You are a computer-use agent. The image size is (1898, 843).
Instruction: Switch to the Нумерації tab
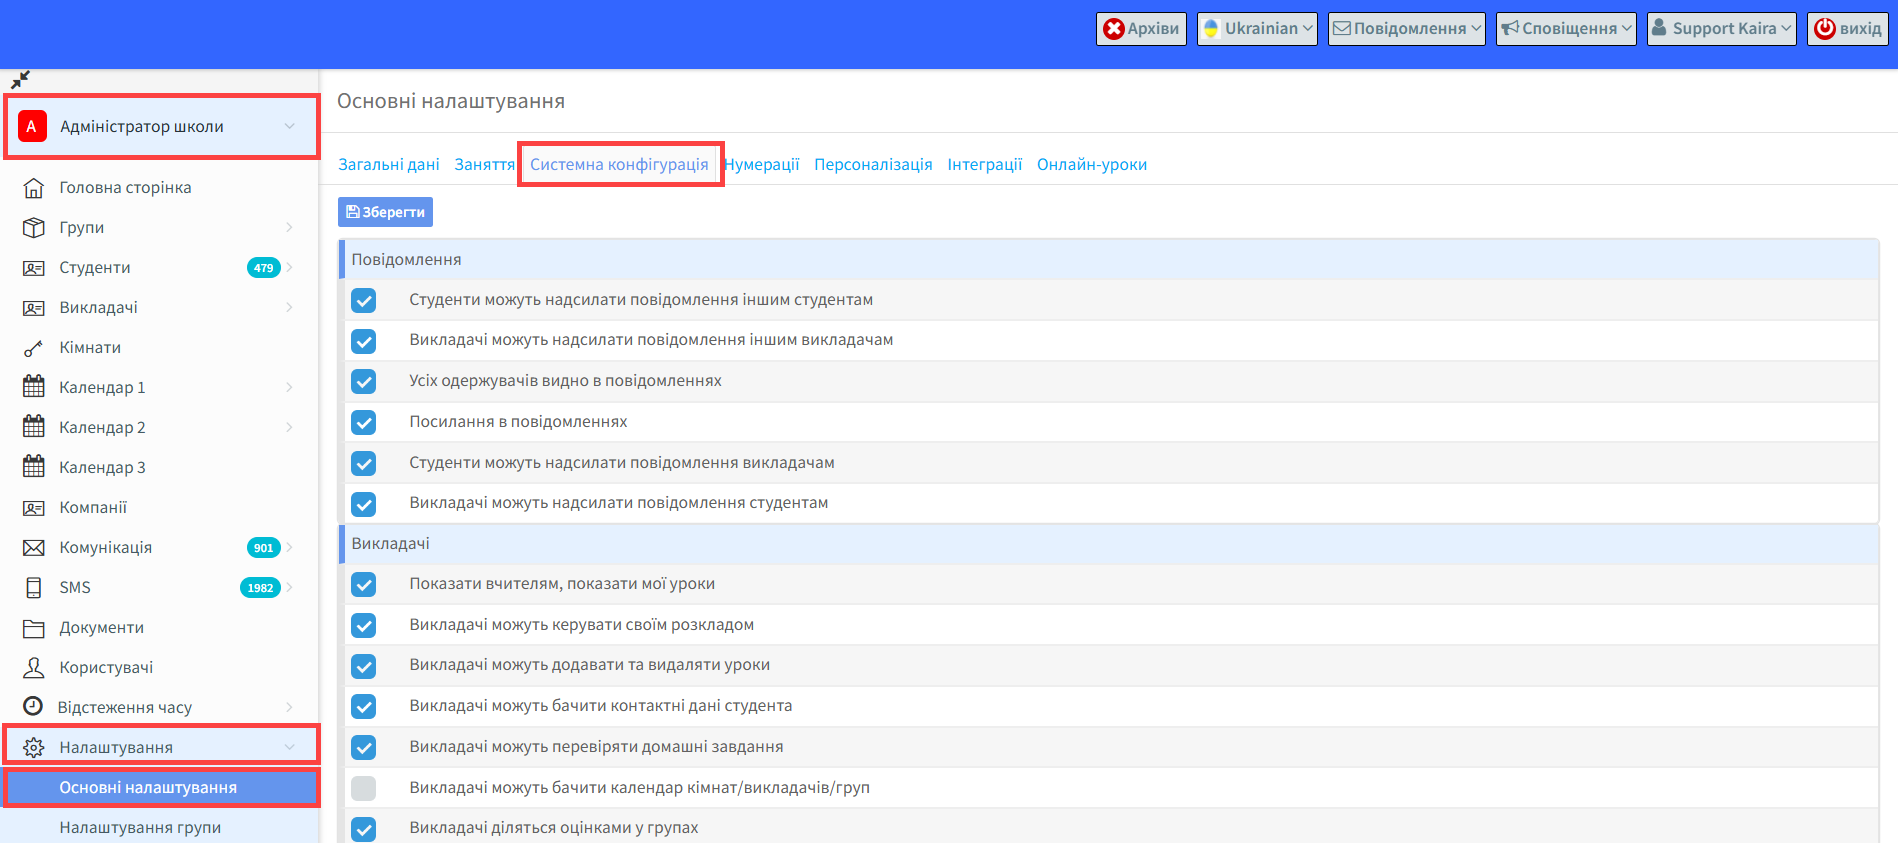tap(762, 165)
